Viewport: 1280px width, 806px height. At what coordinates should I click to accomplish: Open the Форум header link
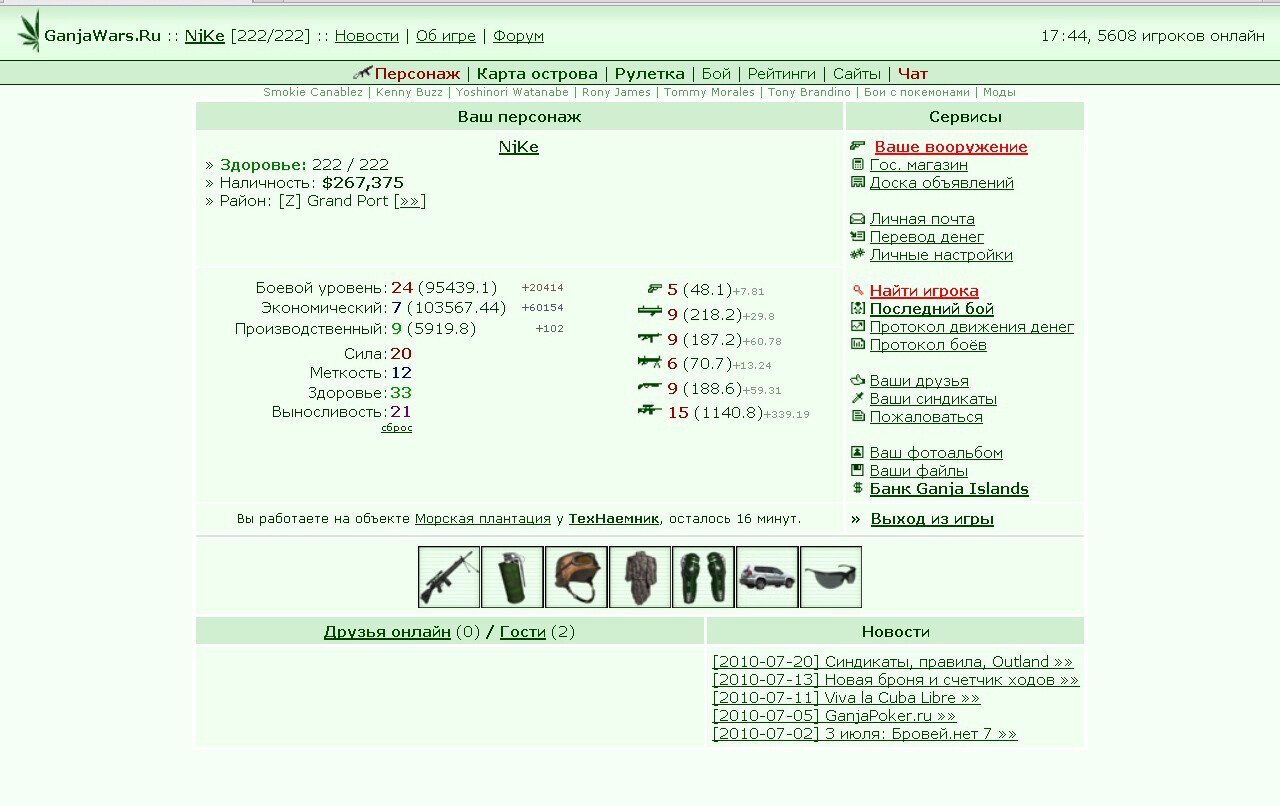(x=519, y=36)
